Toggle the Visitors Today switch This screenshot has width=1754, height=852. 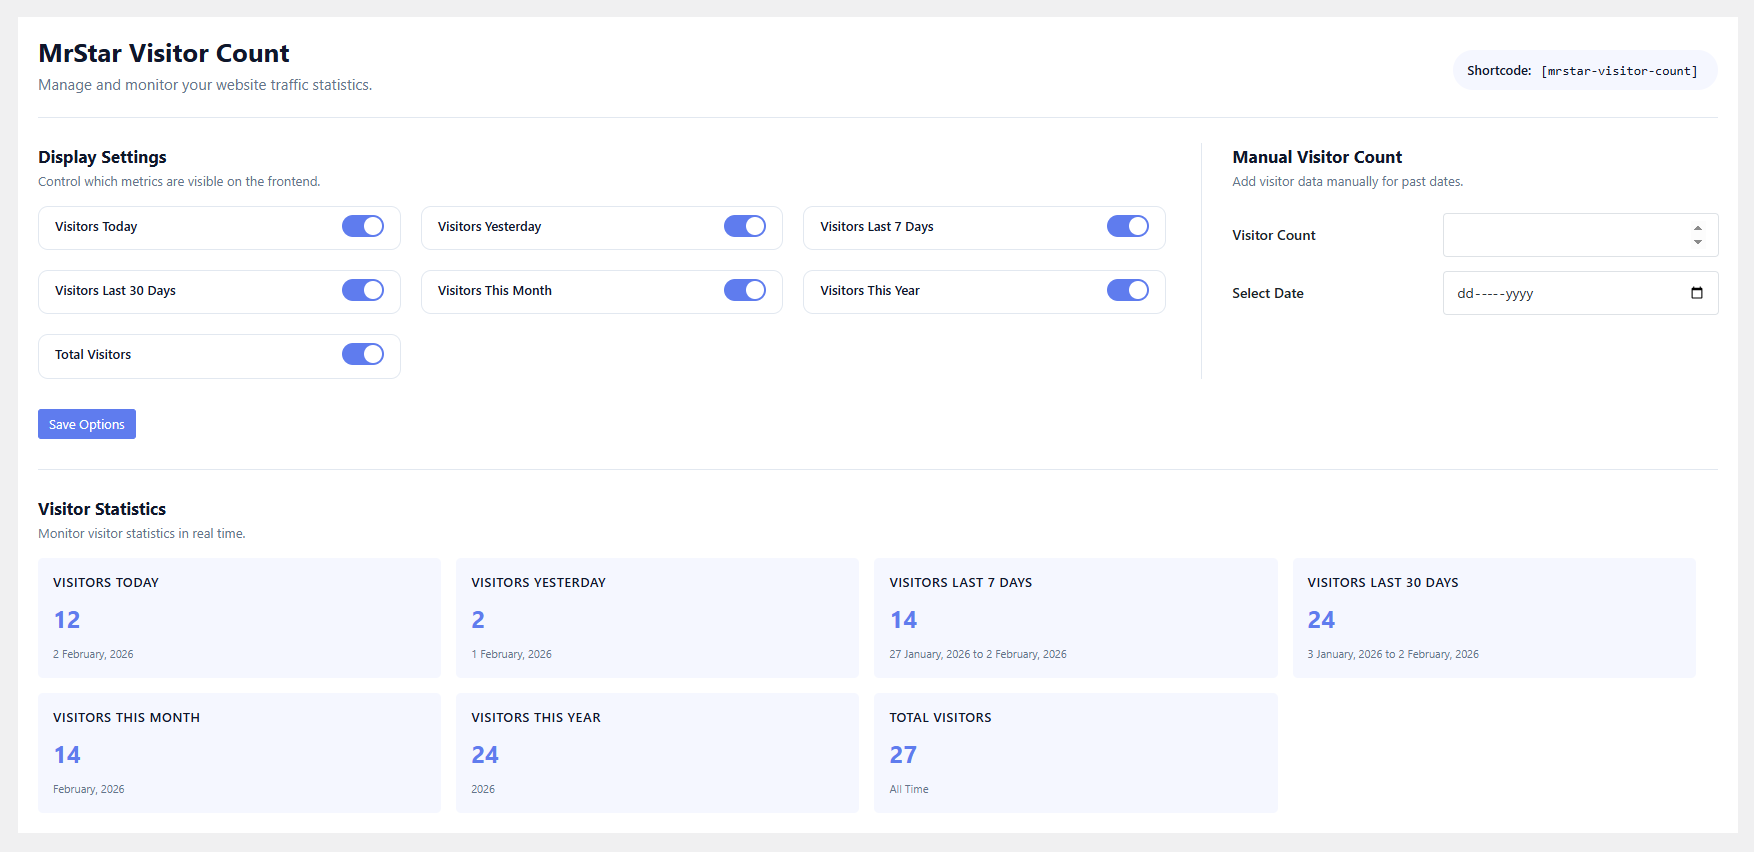[x=362, y=226]
